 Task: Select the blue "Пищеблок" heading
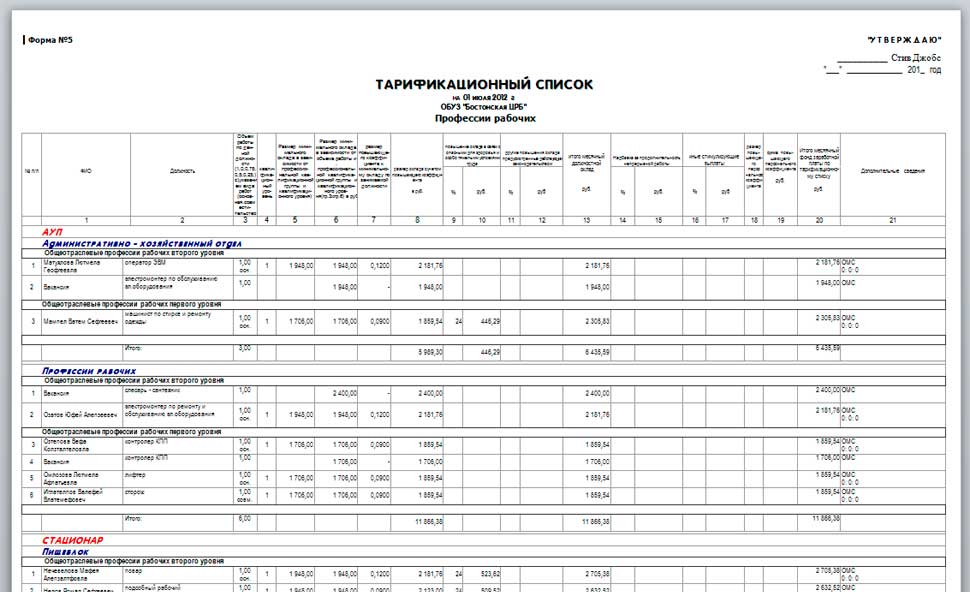click(x=66, y=552)
